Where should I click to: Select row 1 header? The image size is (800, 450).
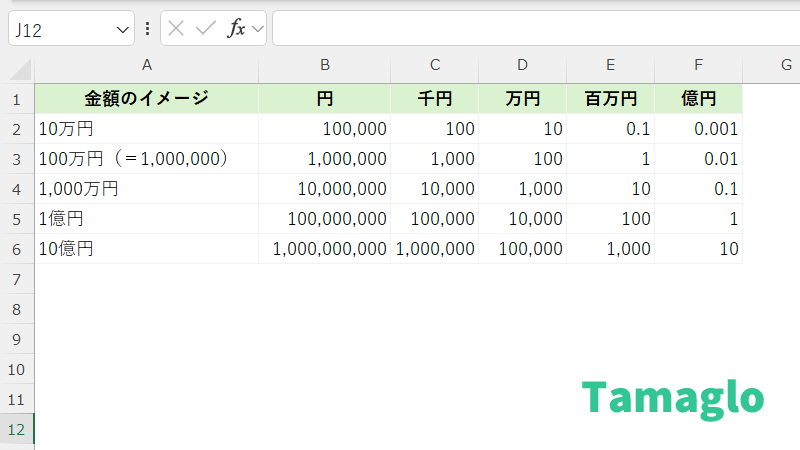point(17,99)
